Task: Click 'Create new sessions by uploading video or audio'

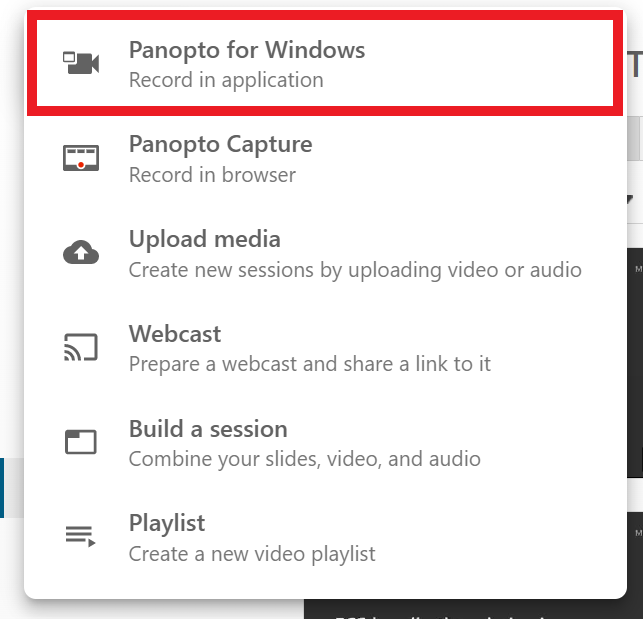Action: (355, 270)
